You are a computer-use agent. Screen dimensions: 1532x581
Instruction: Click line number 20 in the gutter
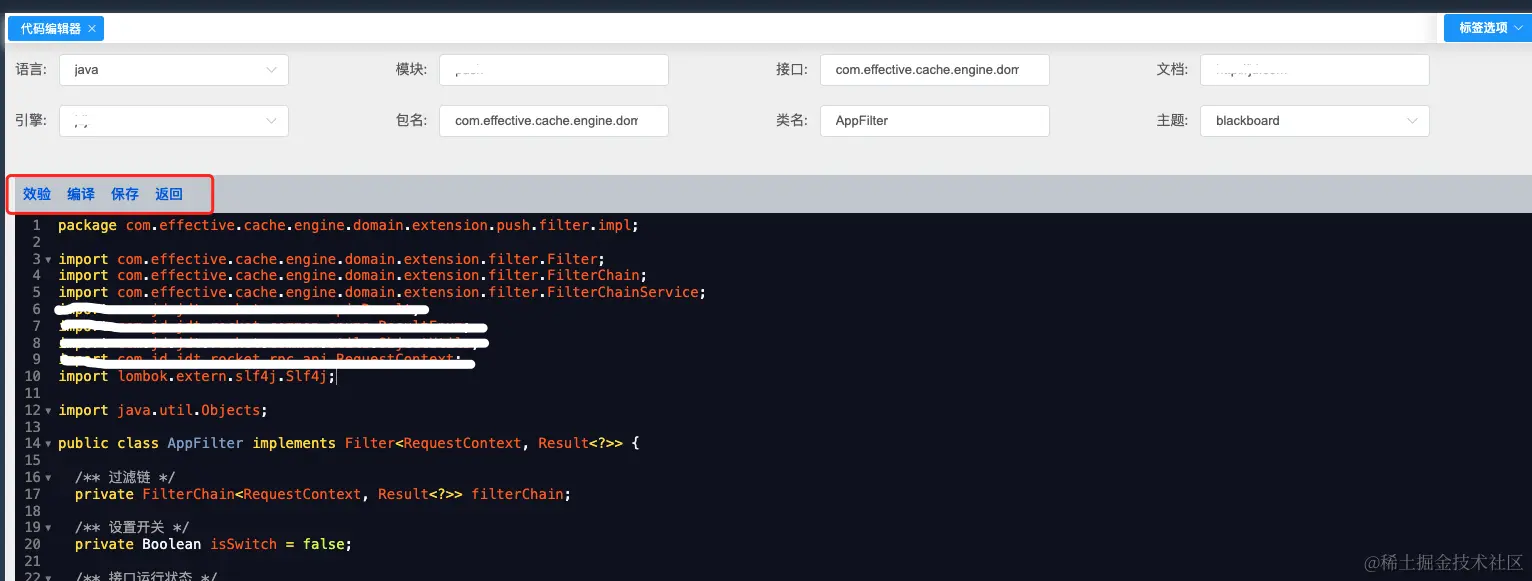(x=33, y=544)
